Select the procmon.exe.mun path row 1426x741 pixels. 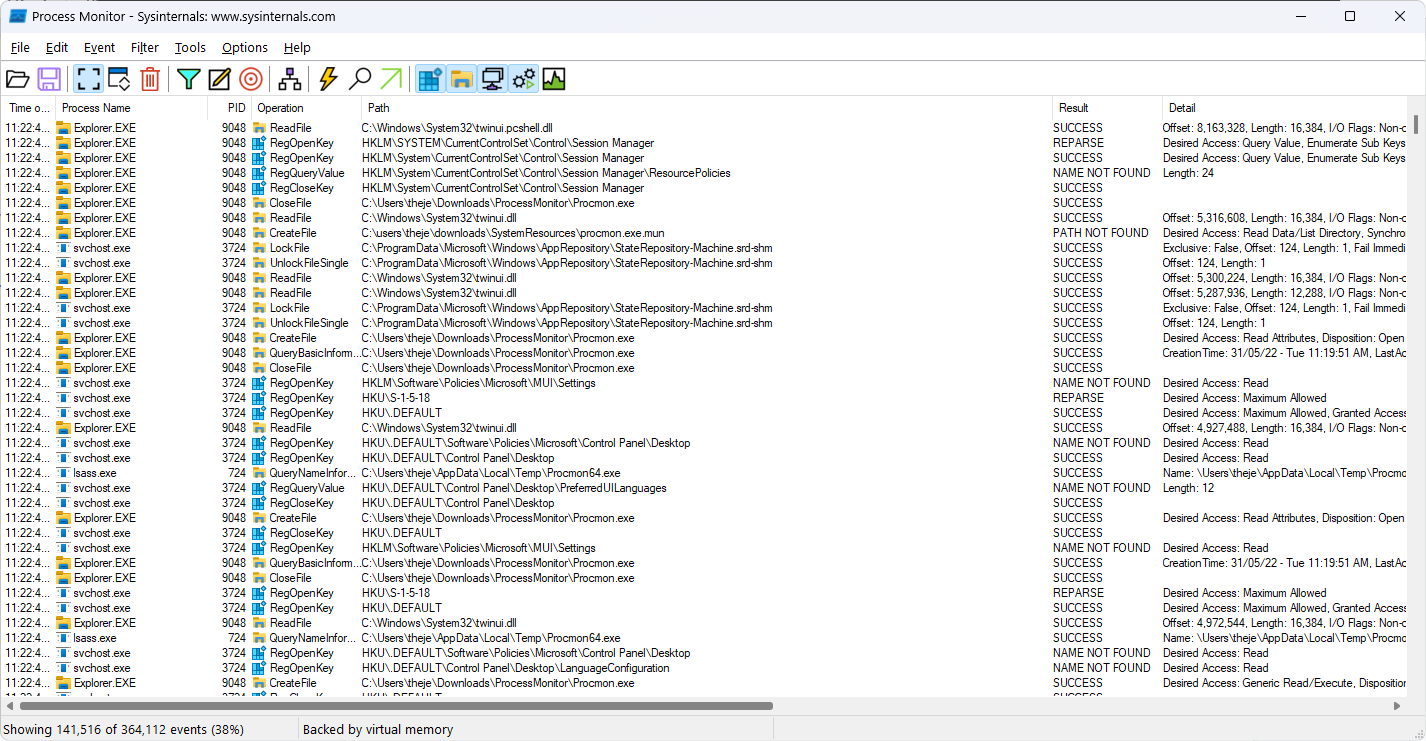pyautogui.click(x=705, y=233)
